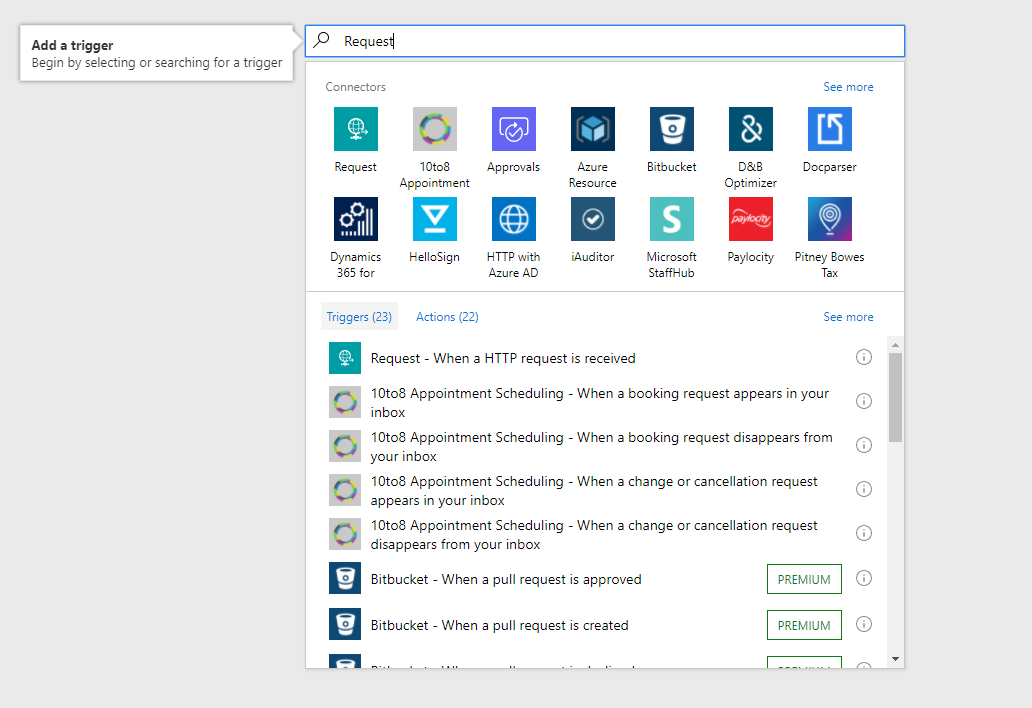The width and height of the screenshot is (1032, 708).
Task: Switch to the Triggers (23) tab
Action: pyautogui.click(x=359, y=316)
